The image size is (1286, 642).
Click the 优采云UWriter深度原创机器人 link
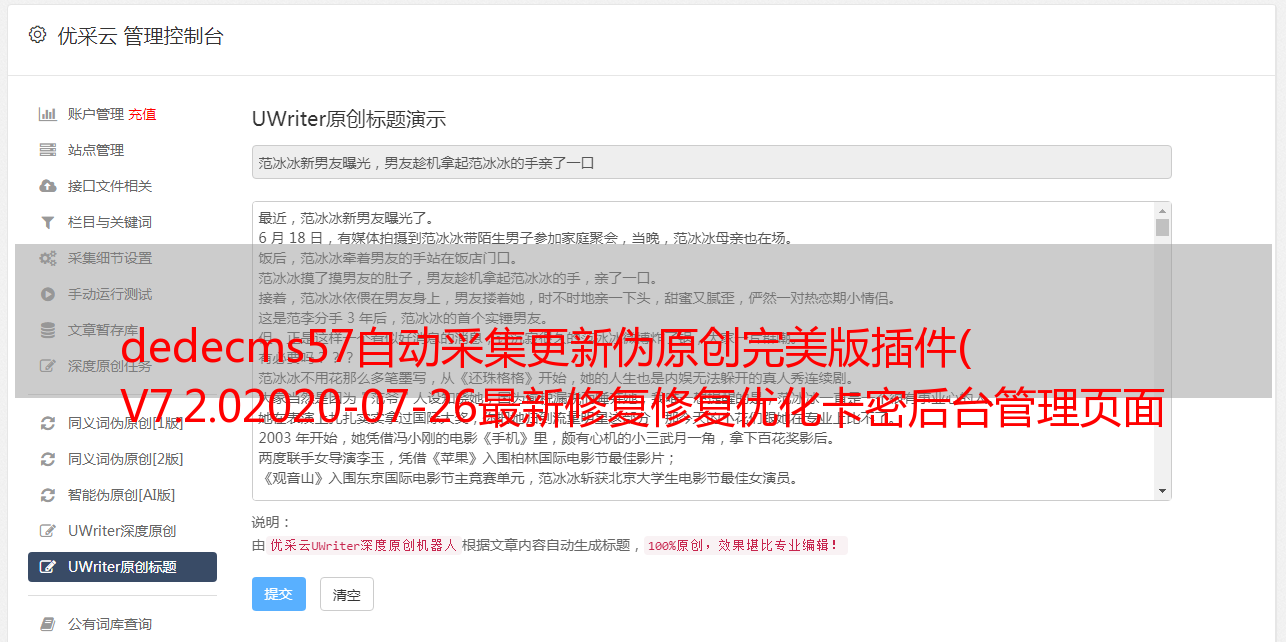(363, 546)
